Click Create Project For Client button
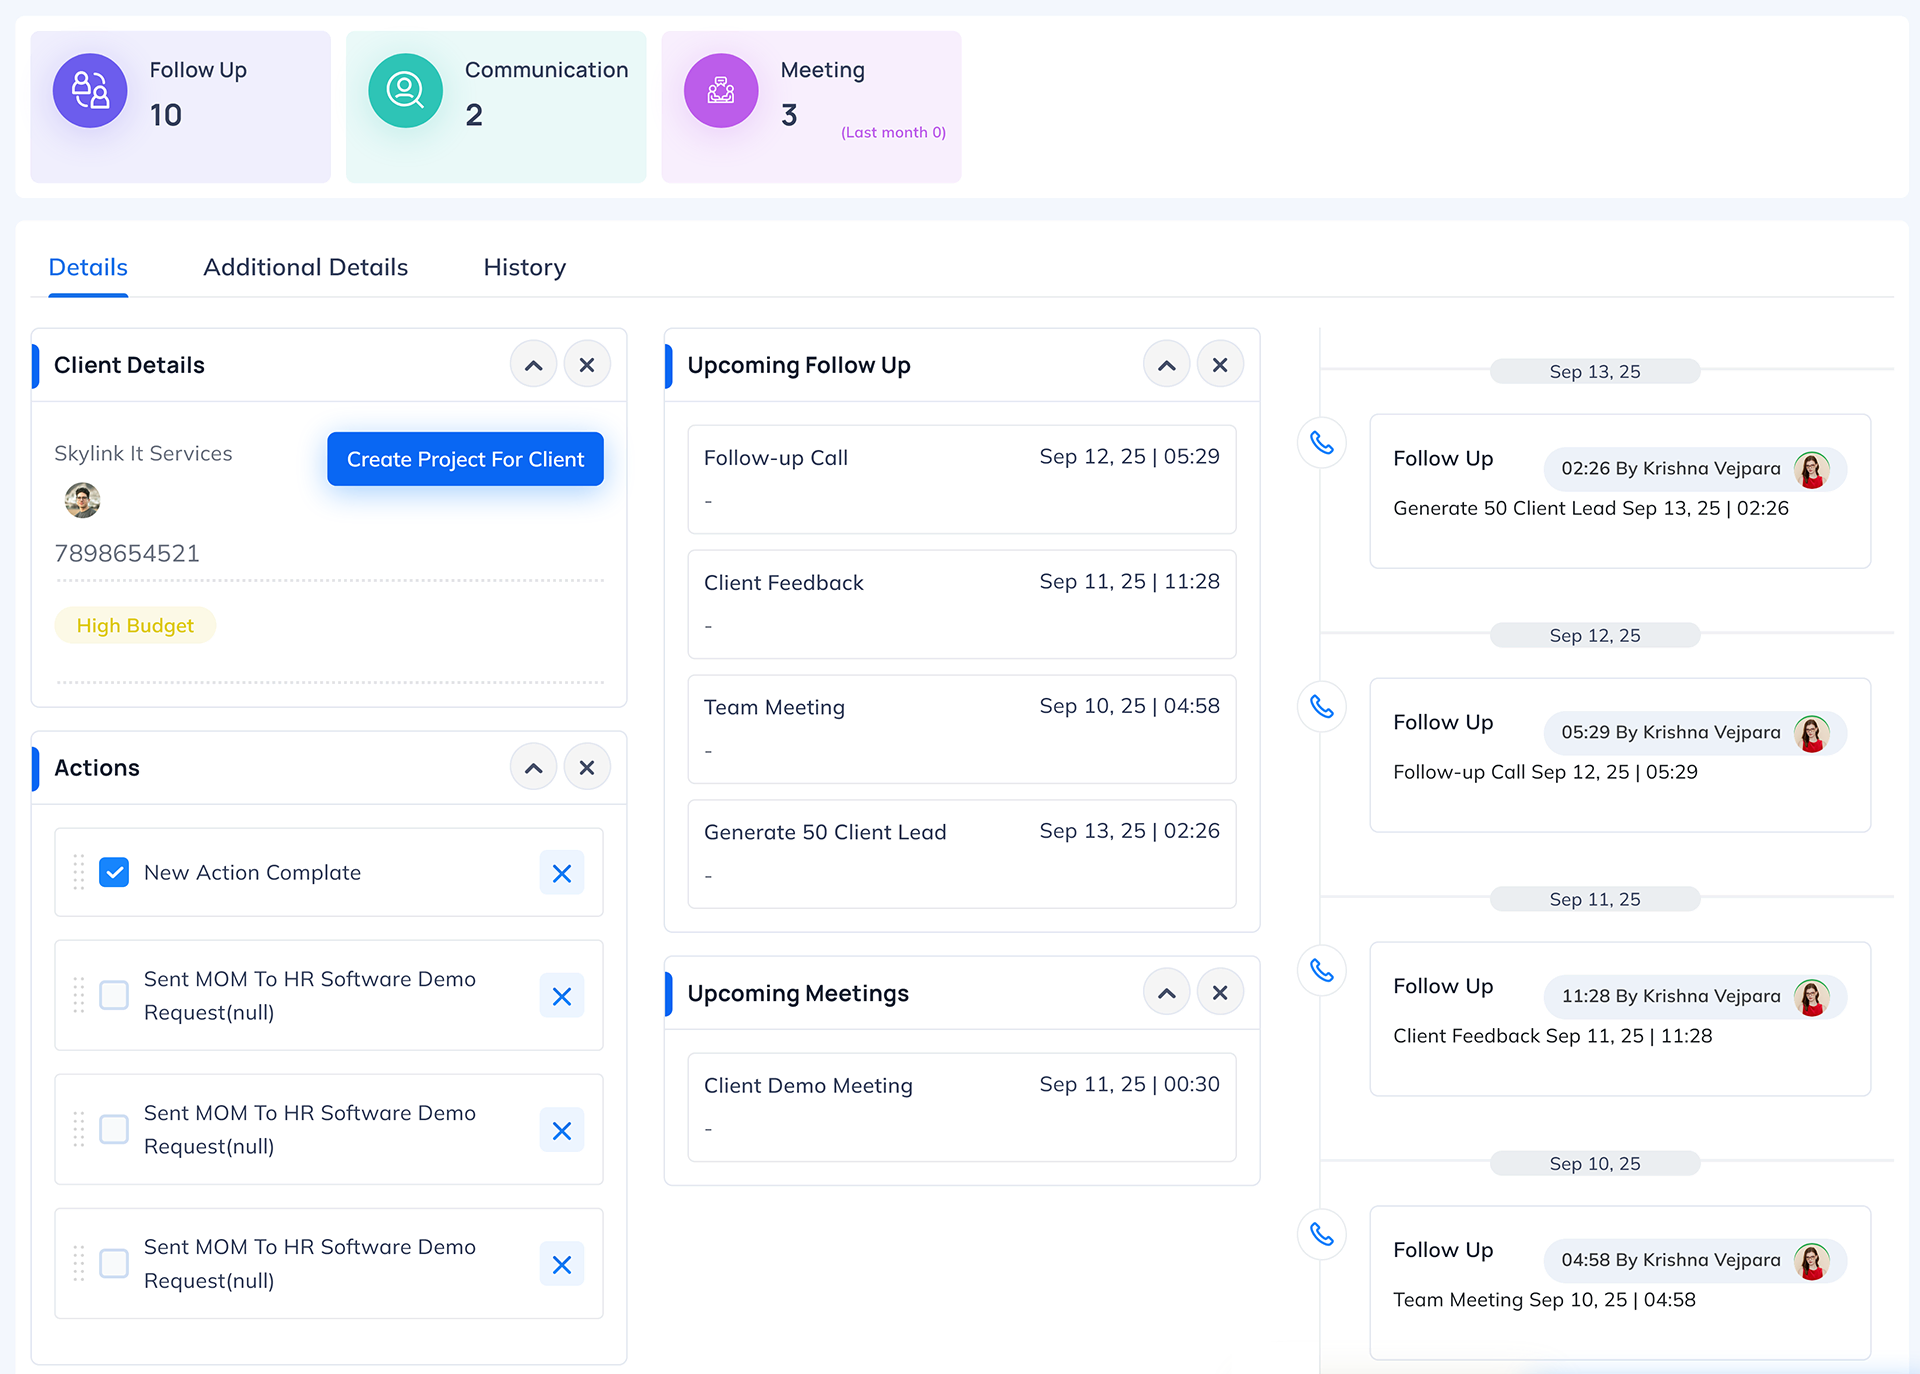 pos(465,459)
